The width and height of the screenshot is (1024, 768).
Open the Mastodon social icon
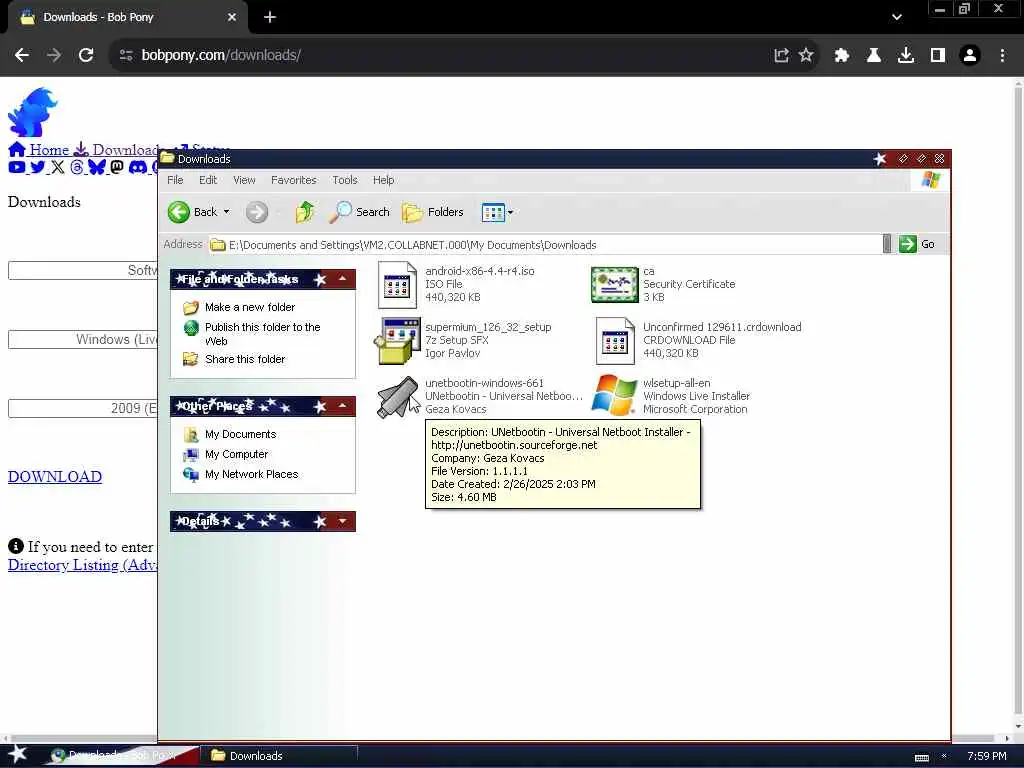117,167
